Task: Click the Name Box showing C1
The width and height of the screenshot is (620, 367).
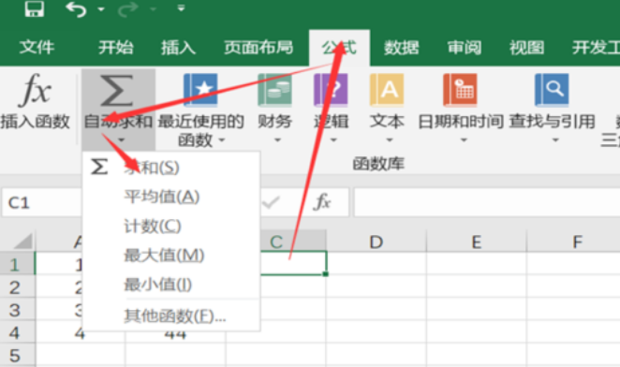Action: point(42,202)
